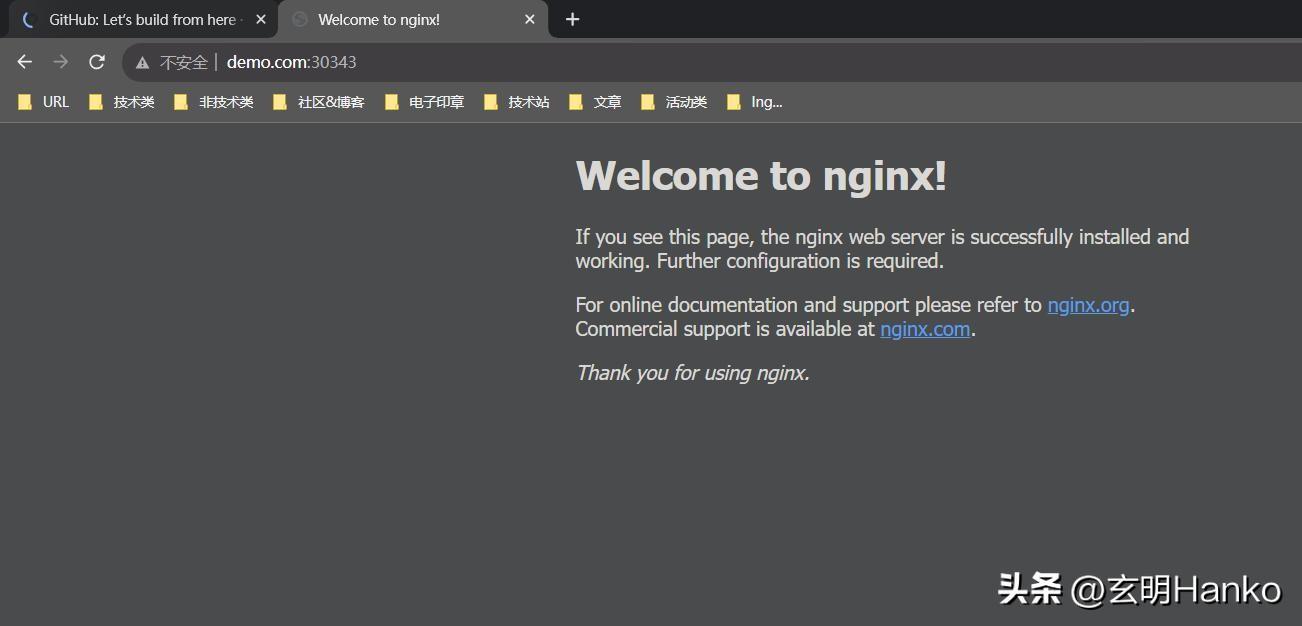Screen dimensions: 1302x626
Task: Open a new browser tab
Action: pyautogui.click(x=572, y=19)
